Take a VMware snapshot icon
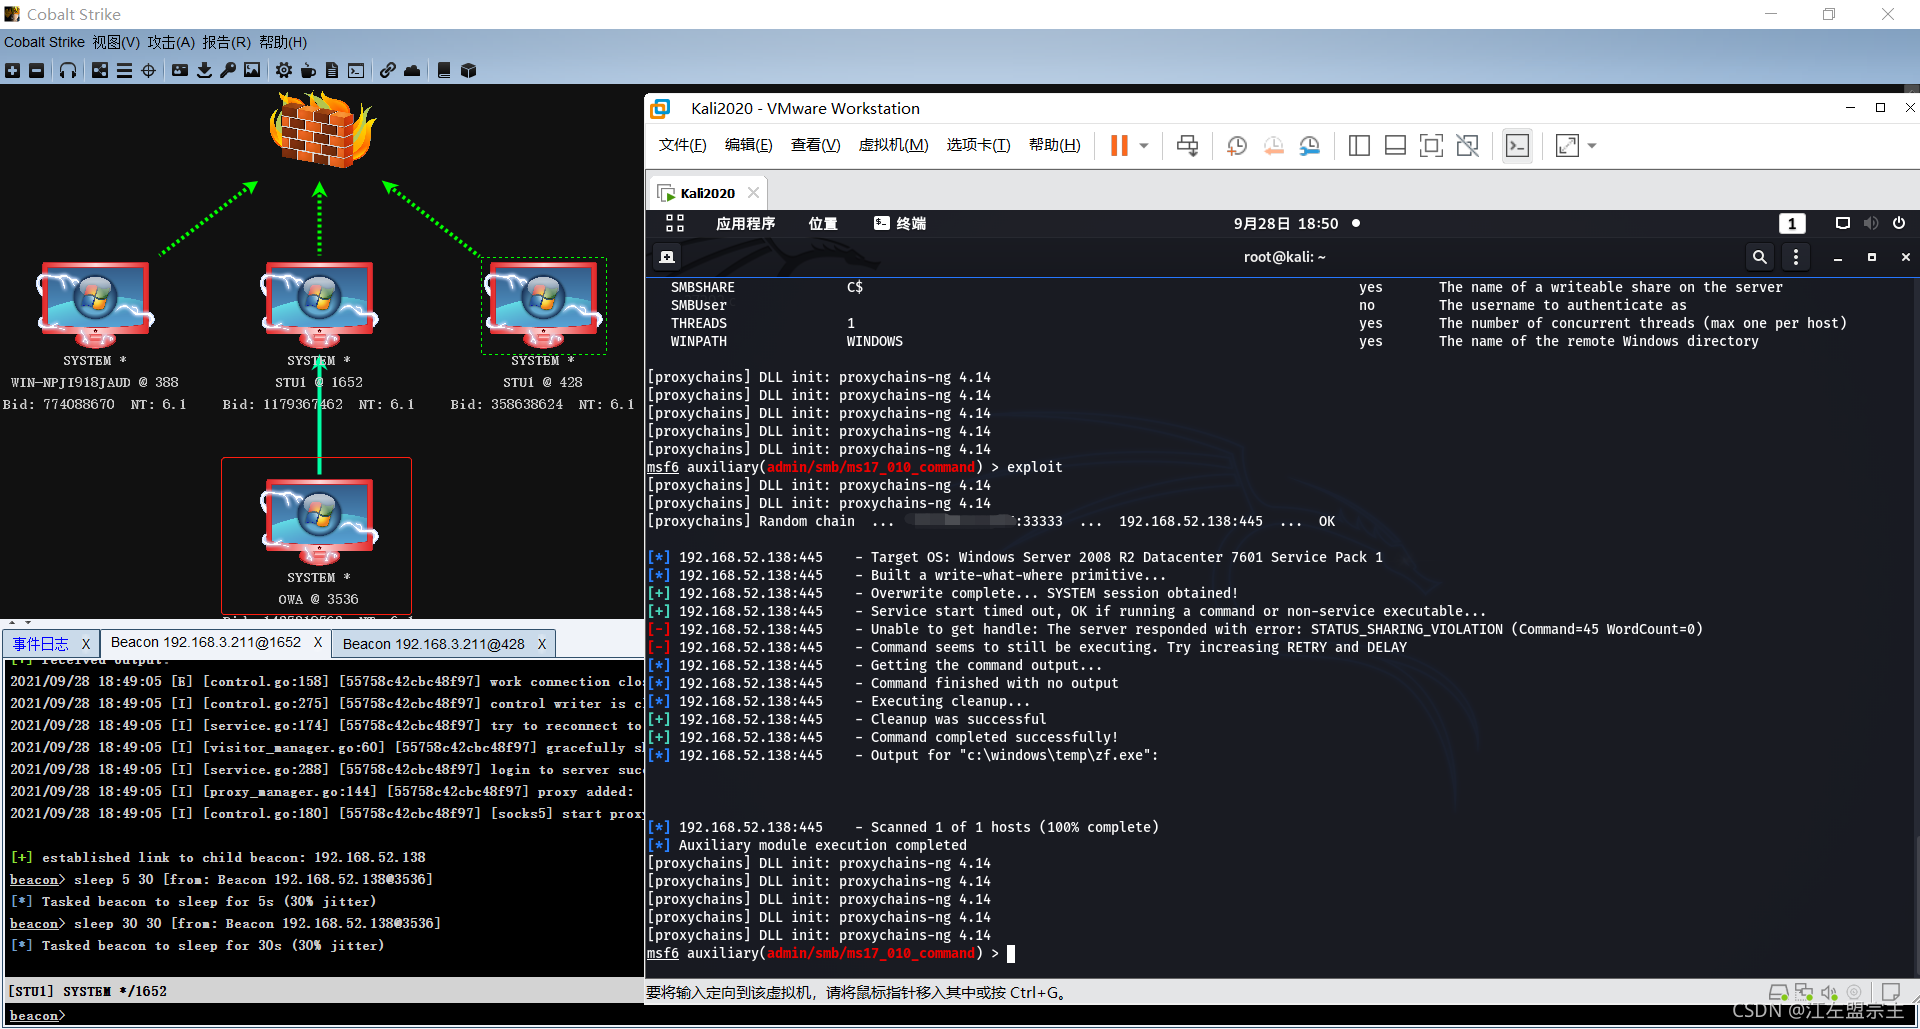The image size is (1920, 1029). pos(1237,146)
